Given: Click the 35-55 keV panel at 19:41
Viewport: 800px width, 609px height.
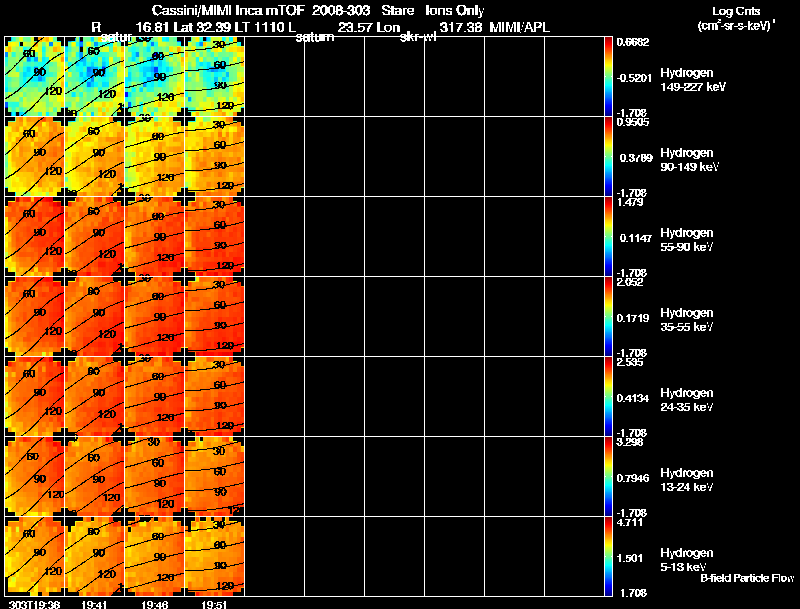Looking at the screenshot, I should [94, 316].
